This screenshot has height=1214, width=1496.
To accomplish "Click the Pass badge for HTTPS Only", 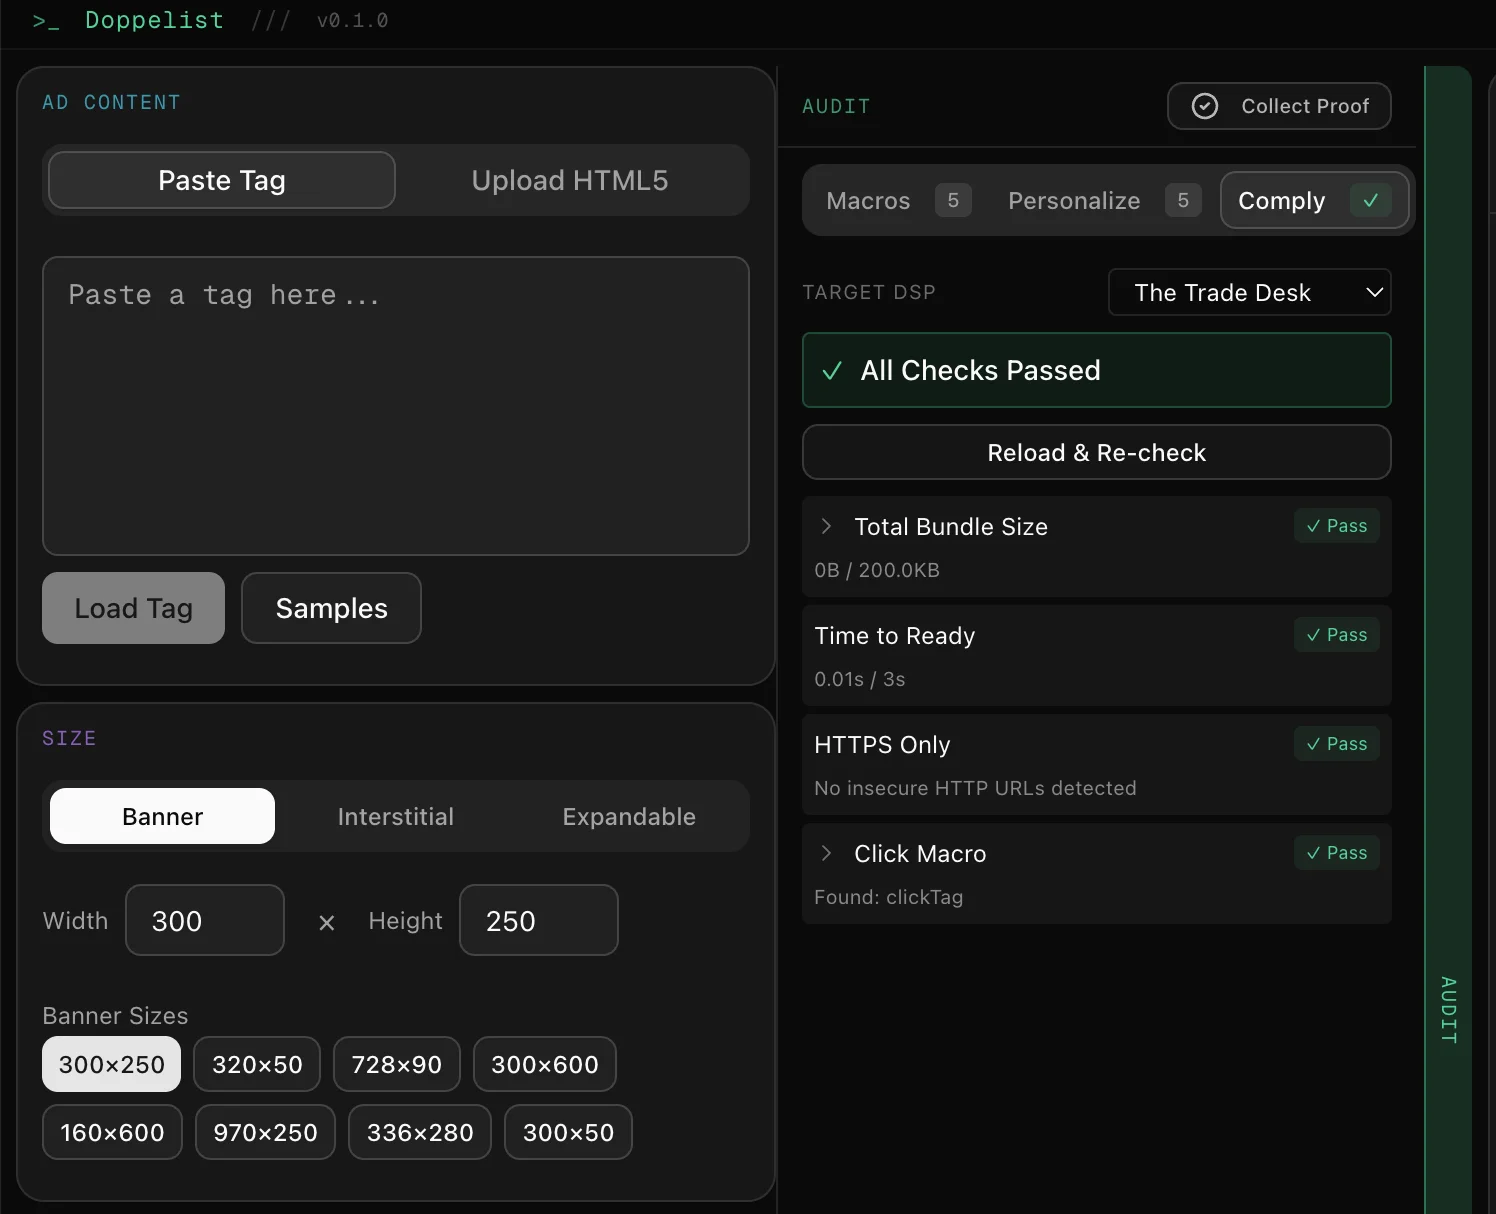I will (x=1336, y=744).
